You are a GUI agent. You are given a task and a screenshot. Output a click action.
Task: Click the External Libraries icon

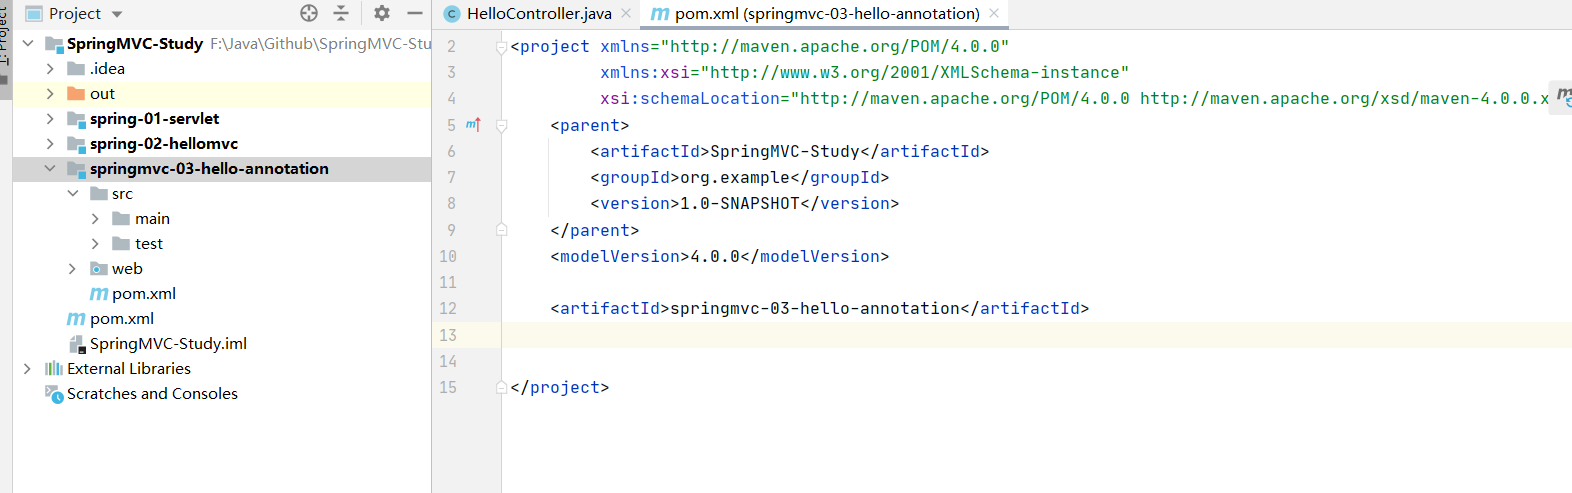[54, 369]
